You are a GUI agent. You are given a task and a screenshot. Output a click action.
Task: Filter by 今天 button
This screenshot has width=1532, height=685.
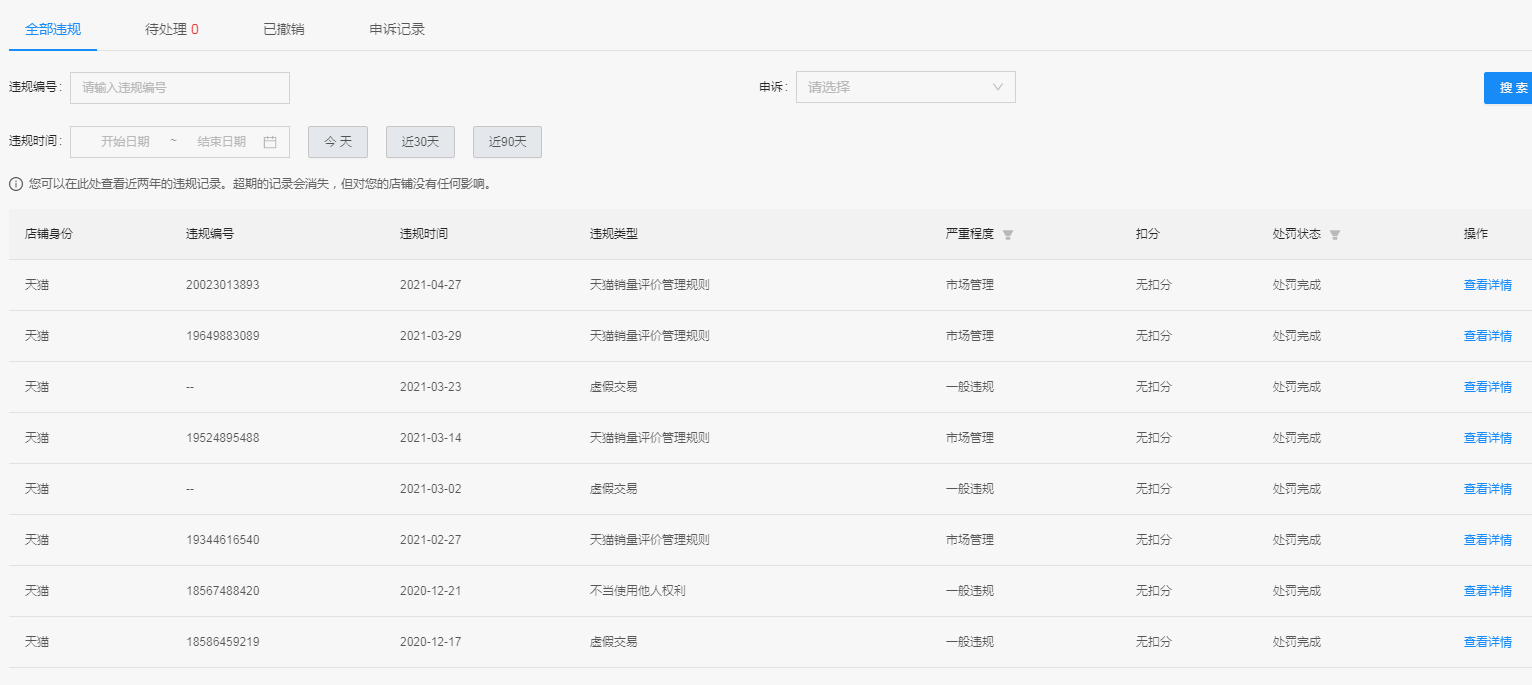click(x=338, y=142)
